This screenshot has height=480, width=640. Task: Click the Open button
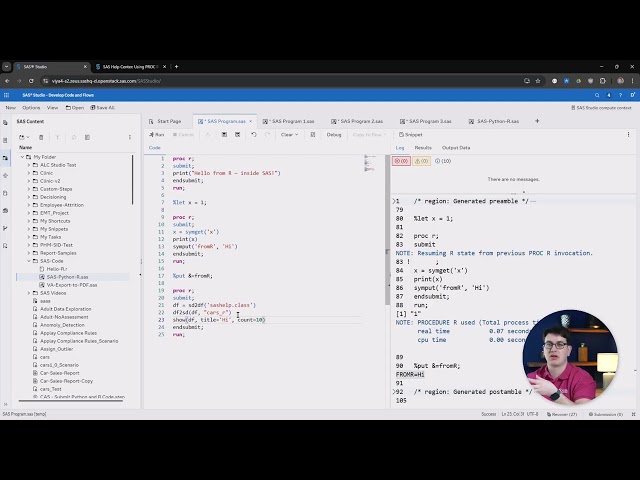coord(75,108)
